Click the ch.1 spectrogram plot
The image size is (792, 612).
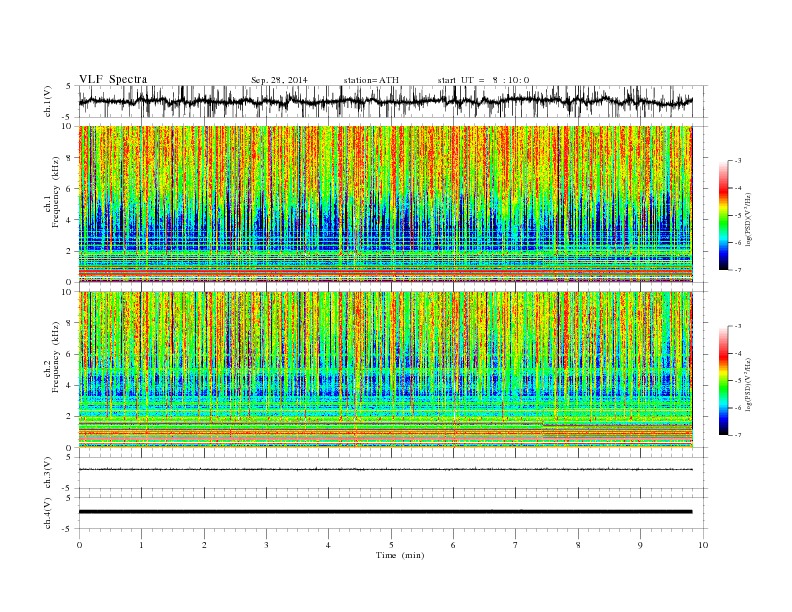coord(385,204)
